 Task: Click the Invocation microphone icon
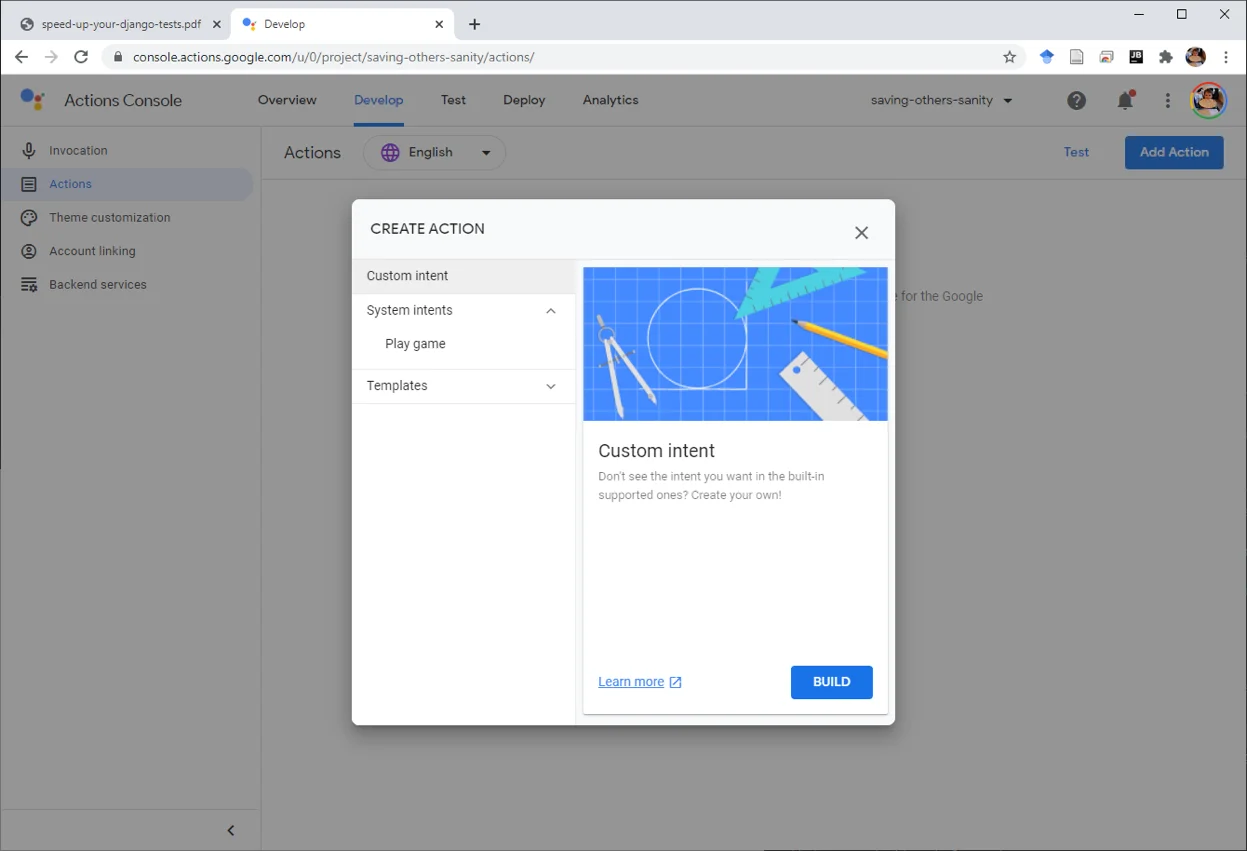[x=29, y=151]
